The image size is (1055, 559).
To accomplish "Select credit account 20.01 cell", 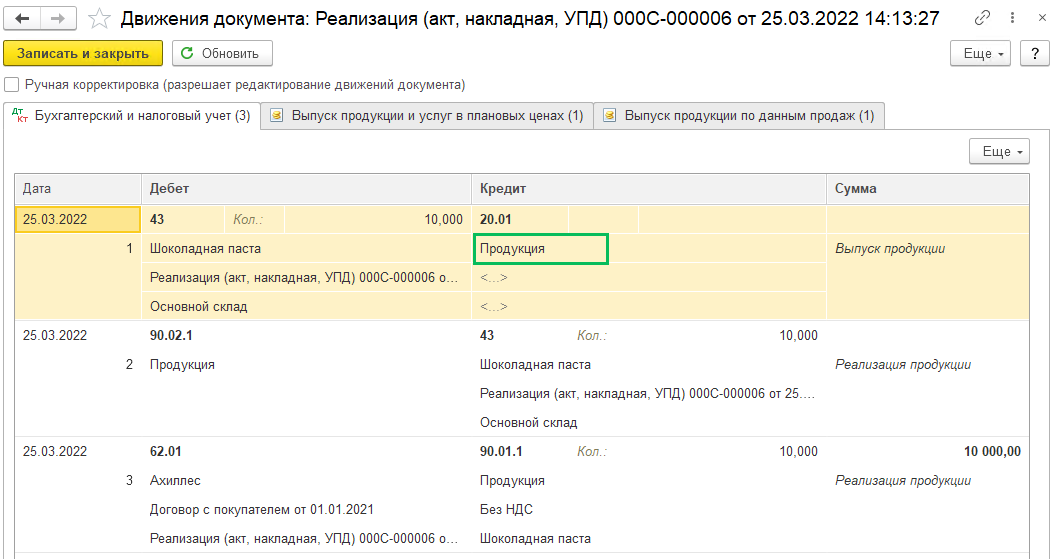I will click(520, 219).
